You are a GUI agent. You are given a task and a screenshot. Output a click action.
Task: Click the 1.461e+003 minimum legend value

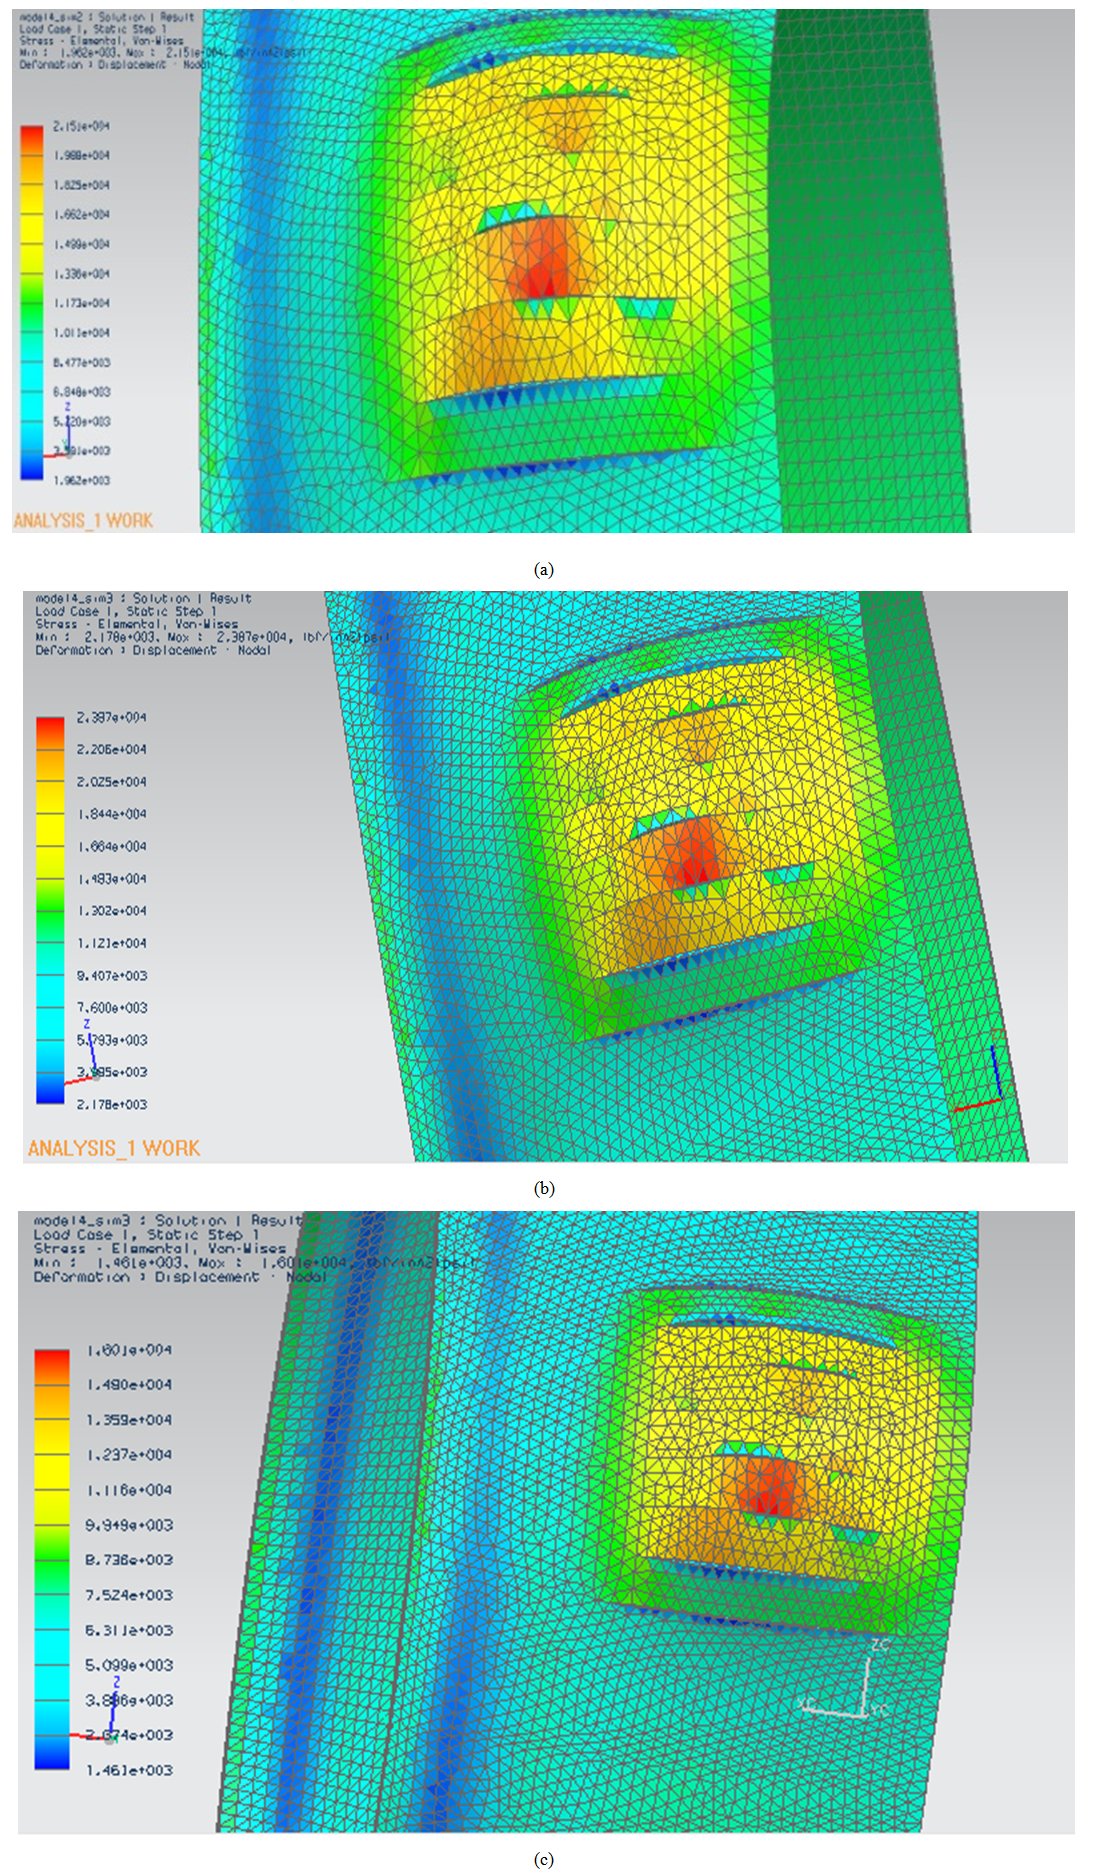tap(129, 1770)
